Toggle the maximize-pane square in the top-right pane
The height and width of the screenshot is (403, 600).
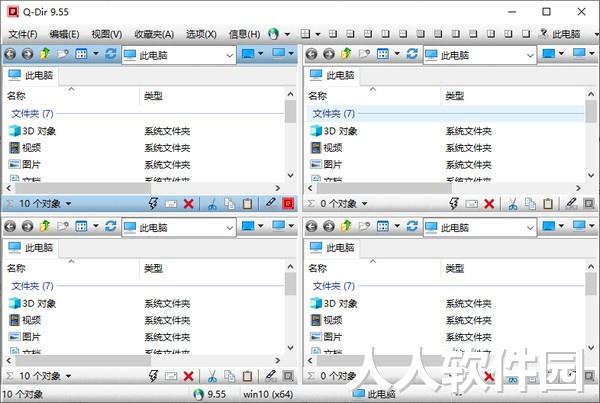(590, 204)
